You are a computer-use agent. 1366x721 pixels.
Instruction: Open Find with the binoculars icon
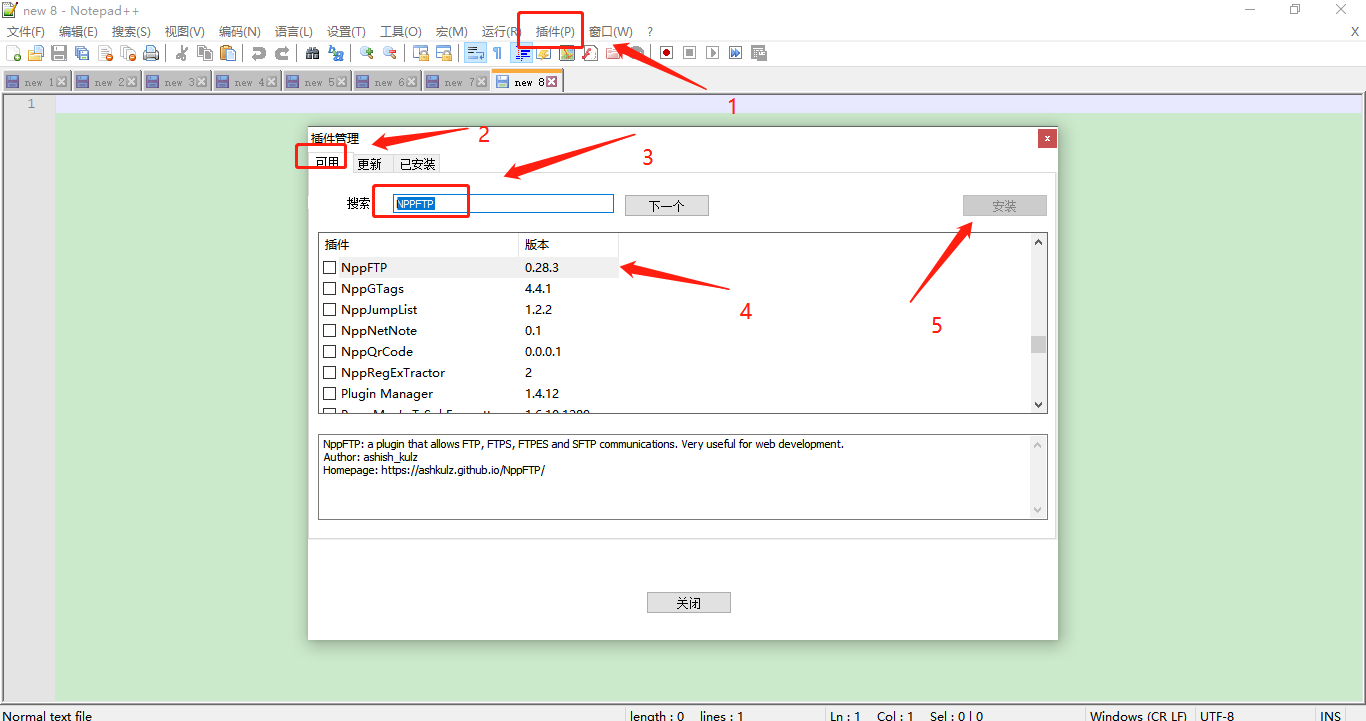312,53
